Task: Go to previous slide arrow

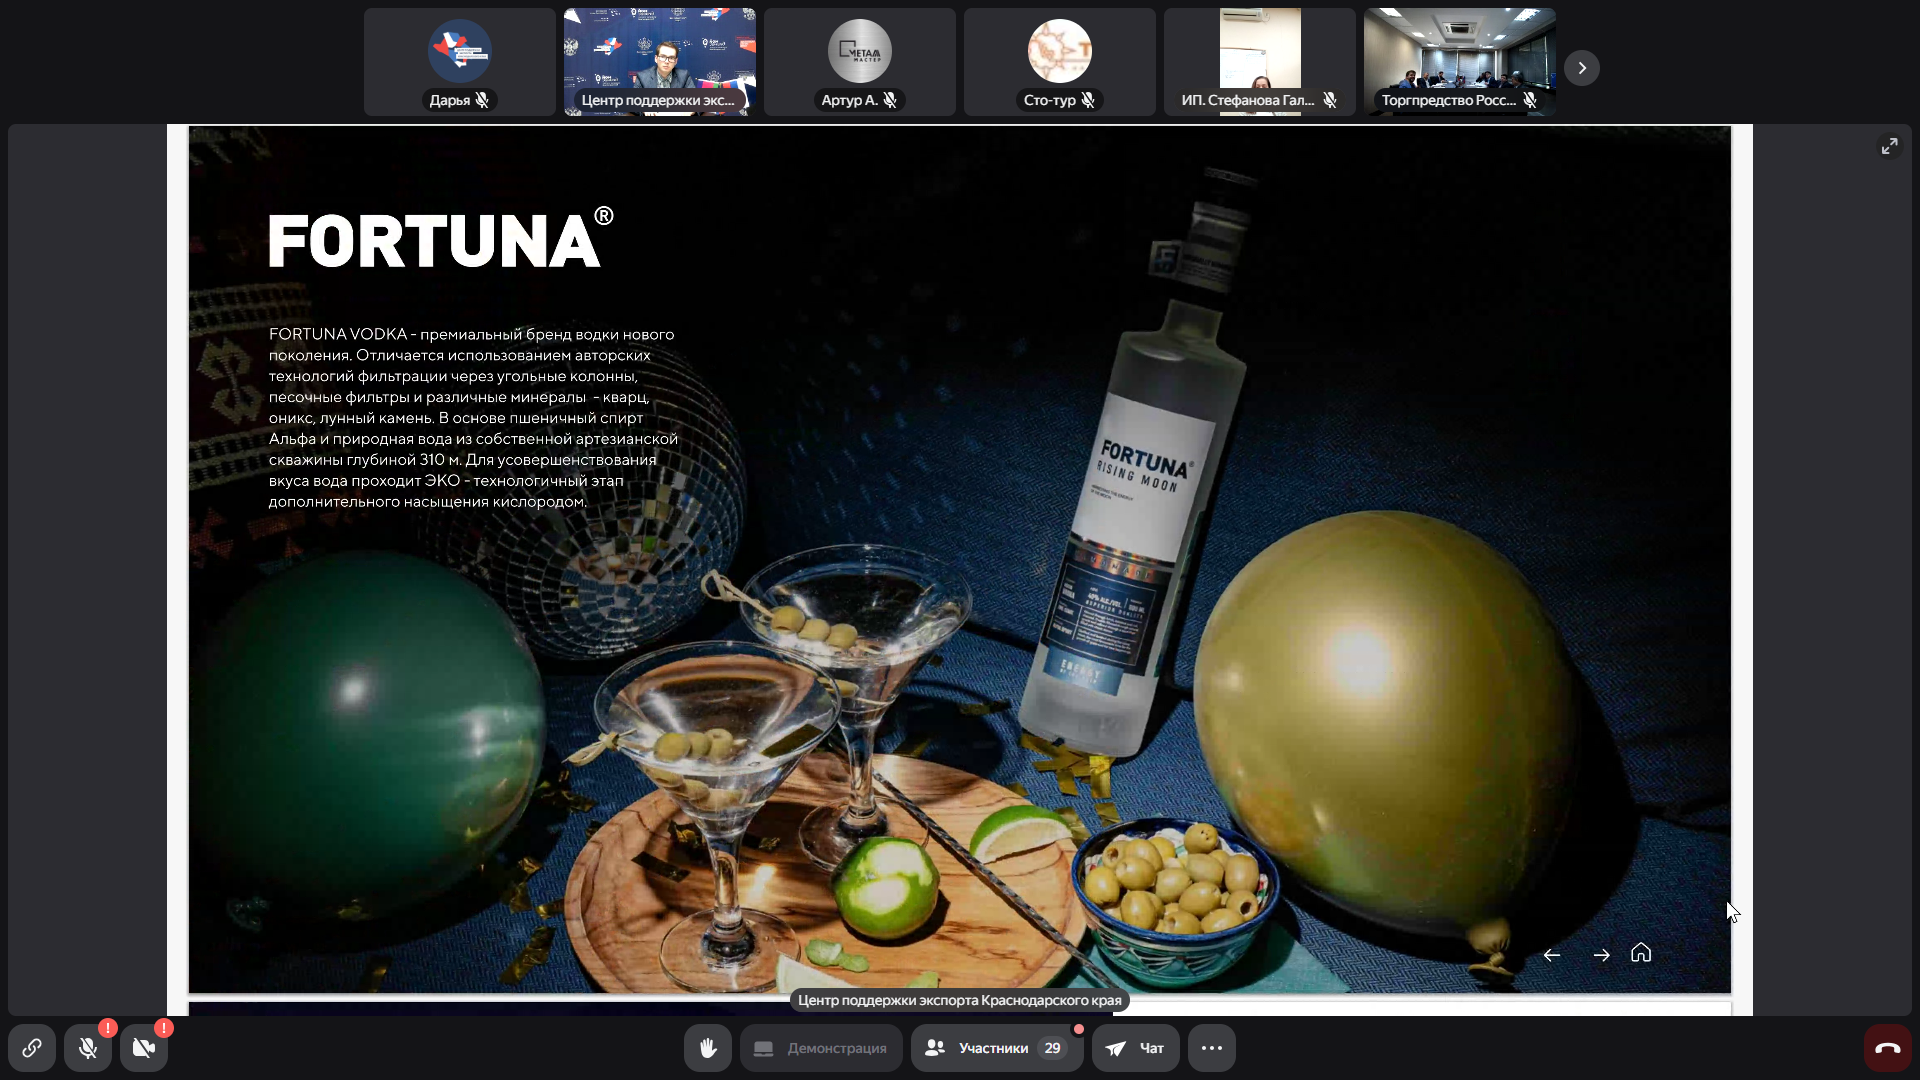Action: (1552, 955)
